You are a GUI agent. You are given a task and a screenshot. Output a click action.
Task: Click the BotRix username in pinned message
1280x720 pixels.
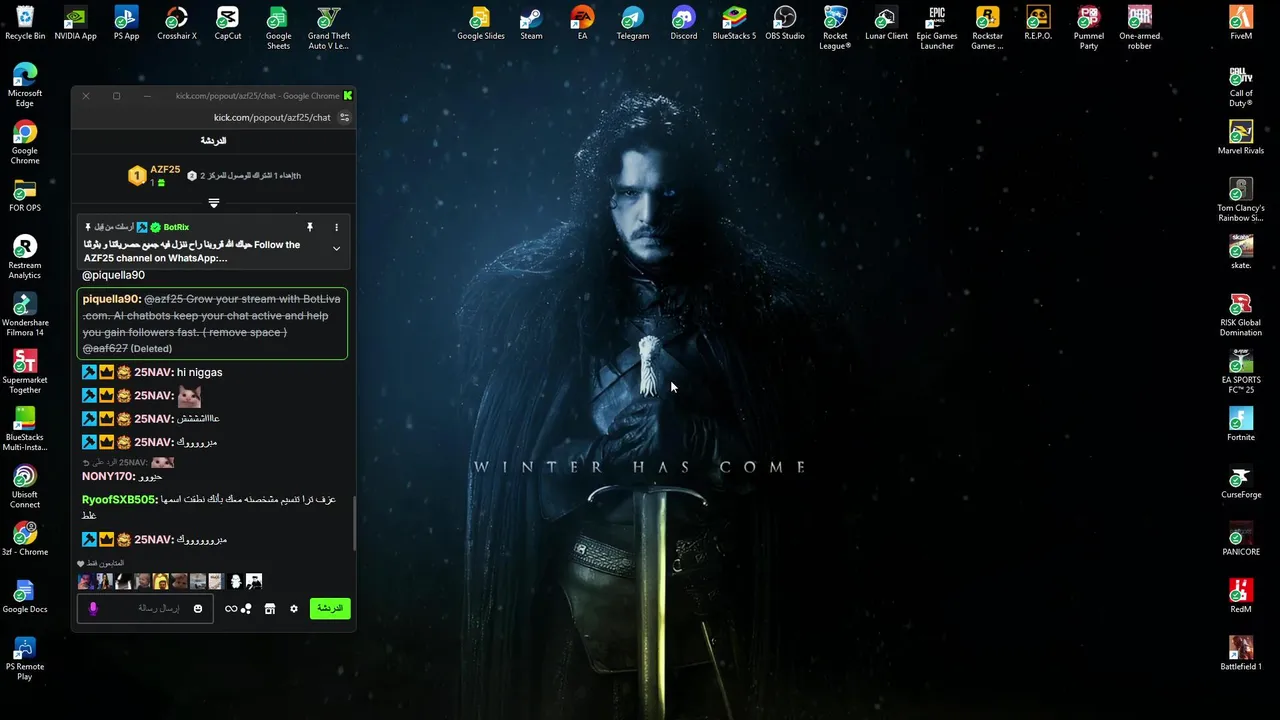(176, 227)
